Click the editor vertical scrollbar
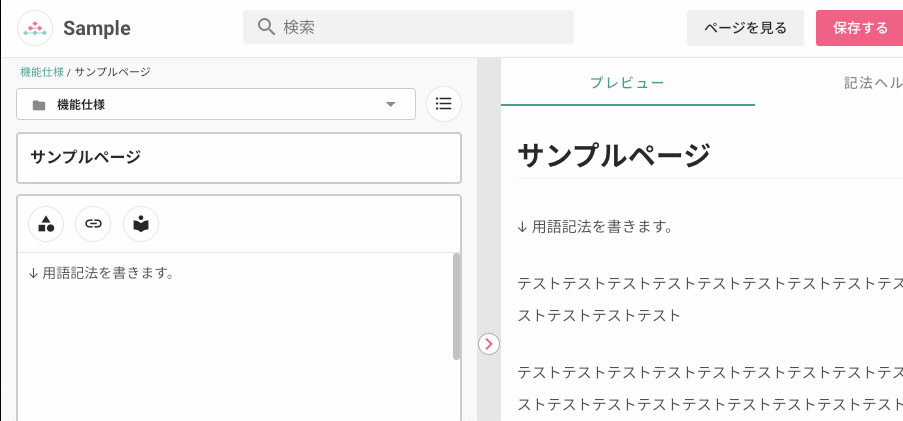903x421 pixels. [x=457, y=306]
